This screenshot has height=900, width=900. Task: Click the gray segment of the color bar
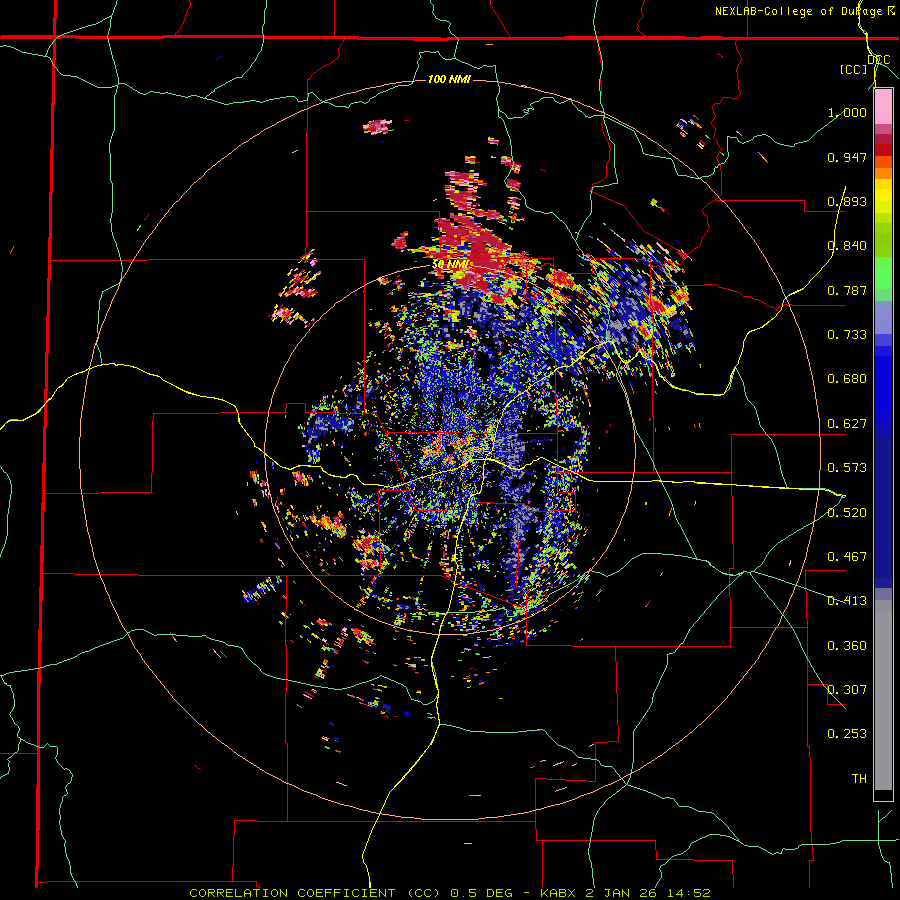coord(883,695)
